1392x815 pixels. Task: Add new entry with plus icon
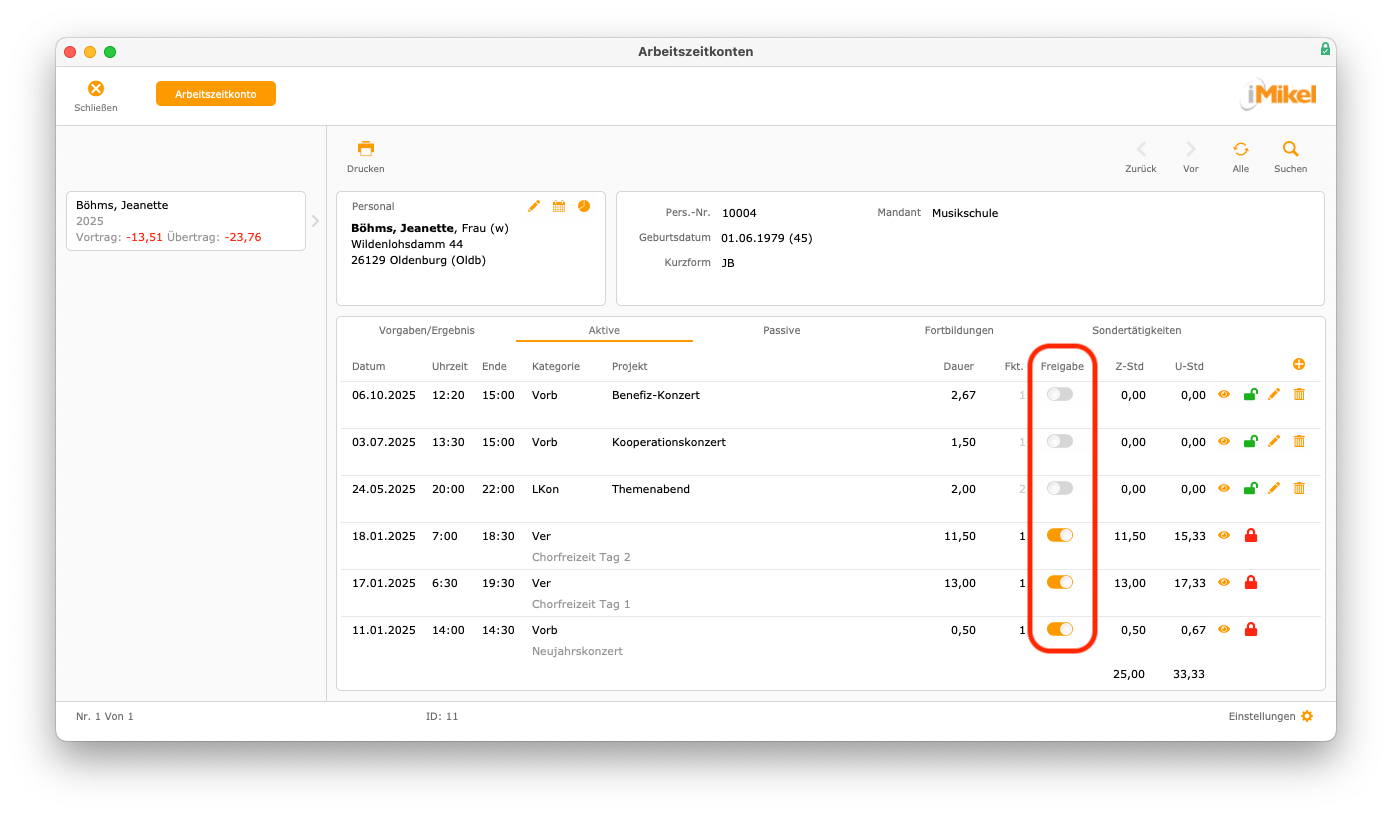point(1299,365)
